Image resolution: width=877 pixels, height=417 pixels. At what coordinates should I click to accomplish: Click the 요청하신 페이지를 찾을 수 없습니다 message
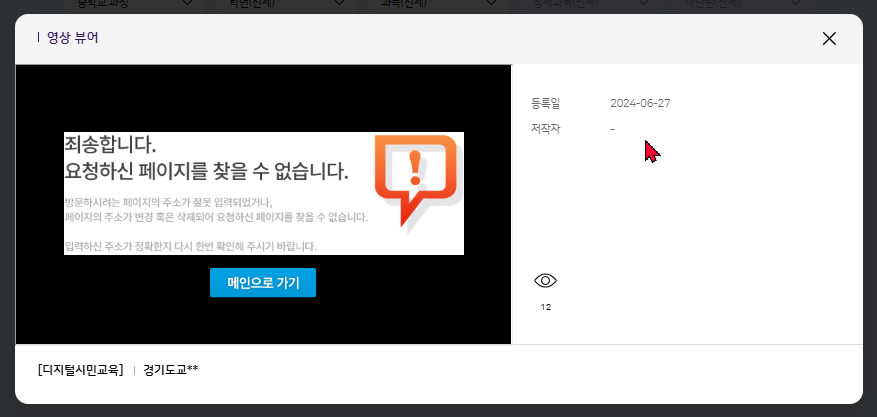pos(206,171)
